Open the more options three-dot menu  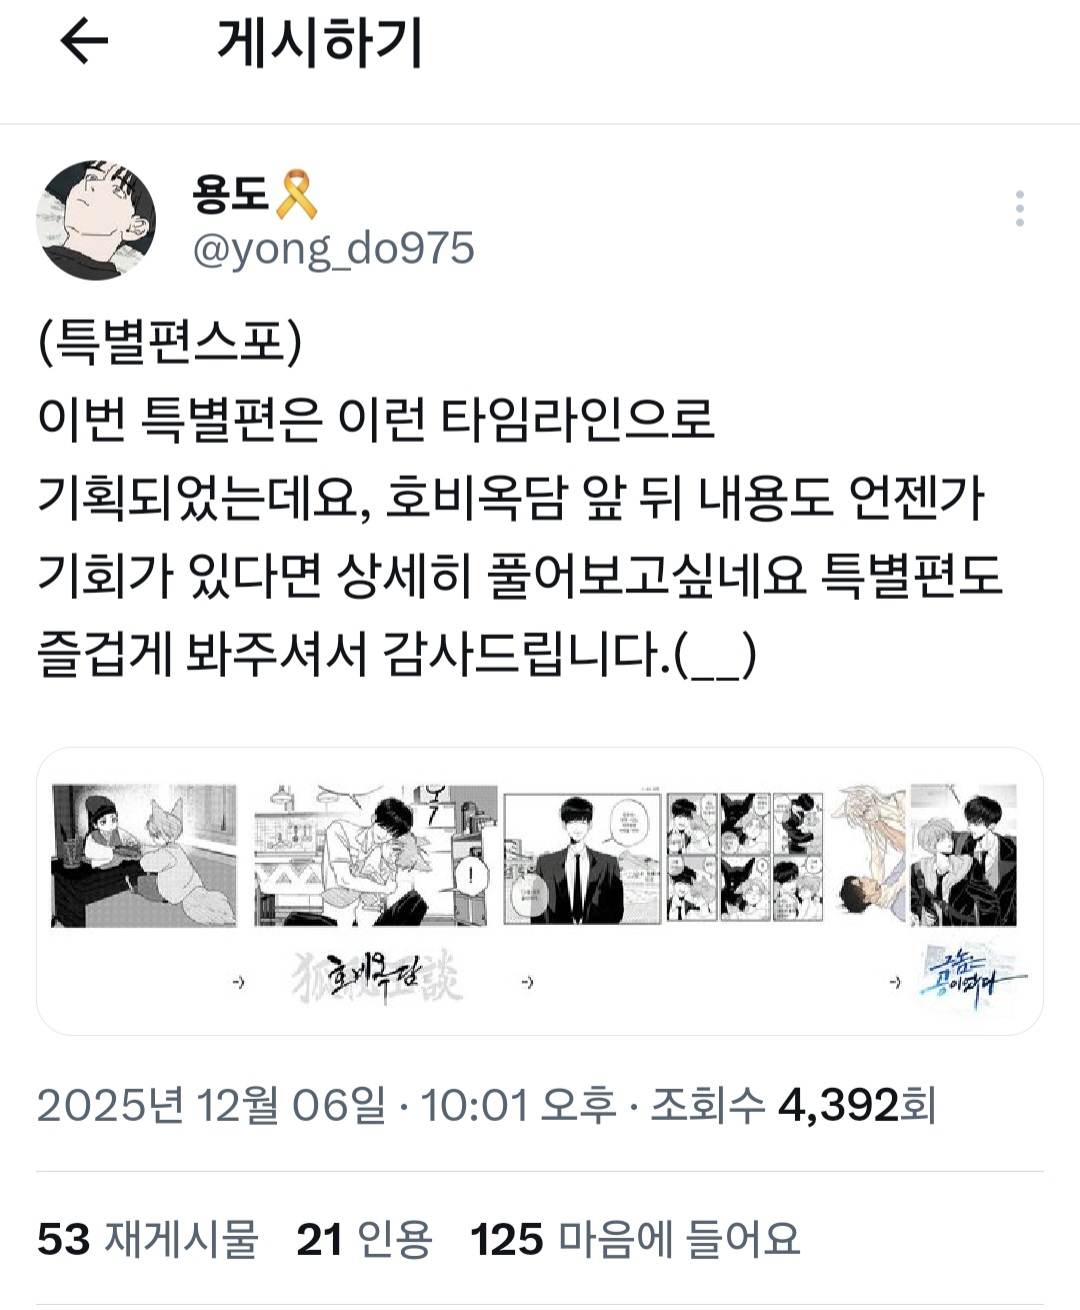pyautogui.click(x=1019, y=209)
